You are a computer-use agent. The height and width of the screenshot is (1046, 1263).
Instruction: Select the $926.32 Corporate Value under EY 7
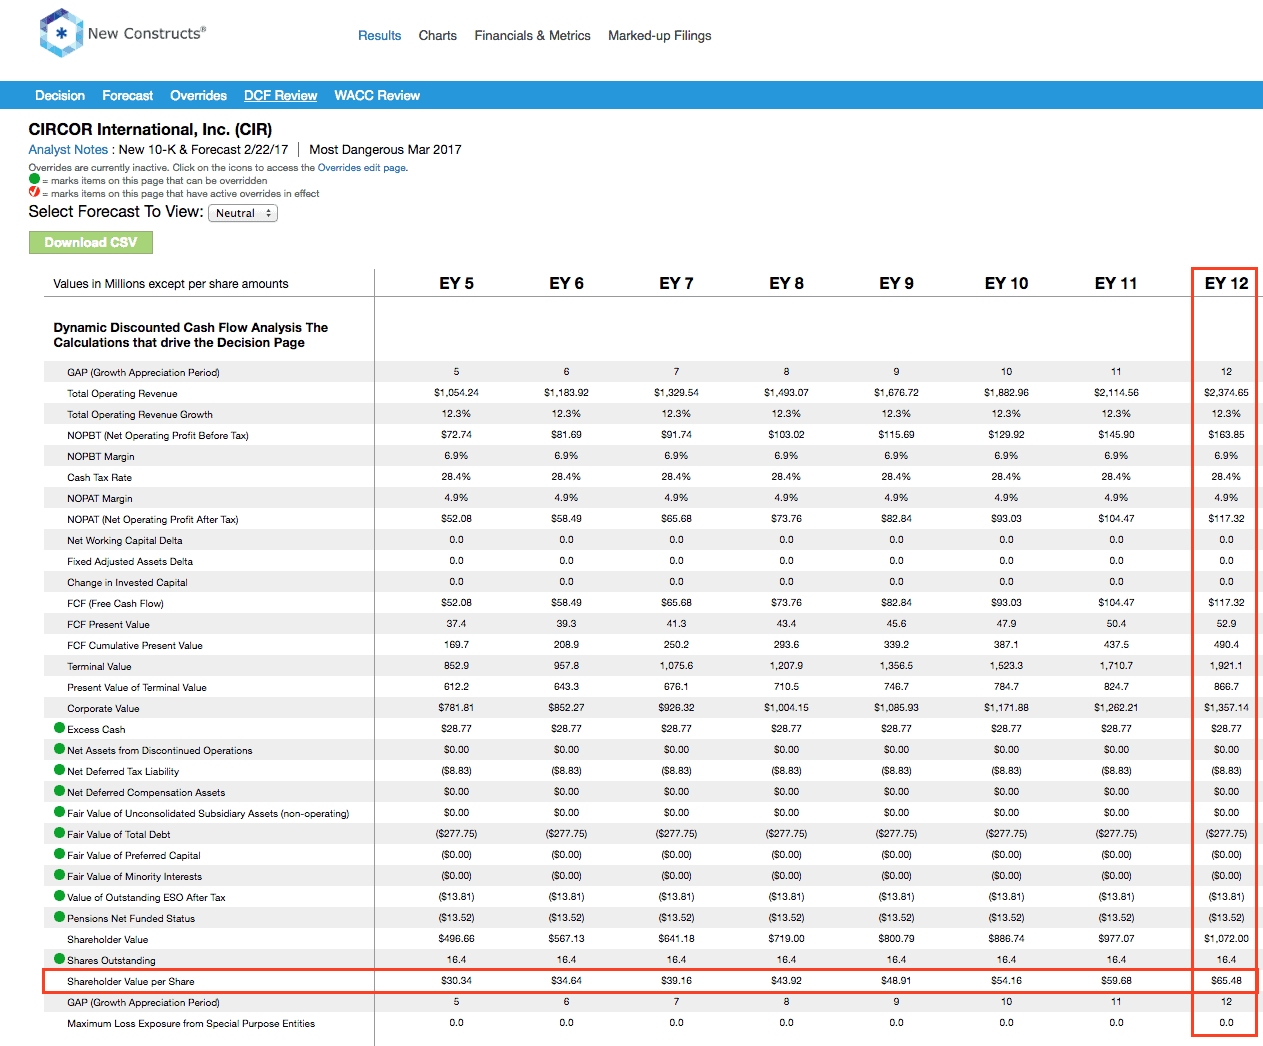[x=677, y=707]
